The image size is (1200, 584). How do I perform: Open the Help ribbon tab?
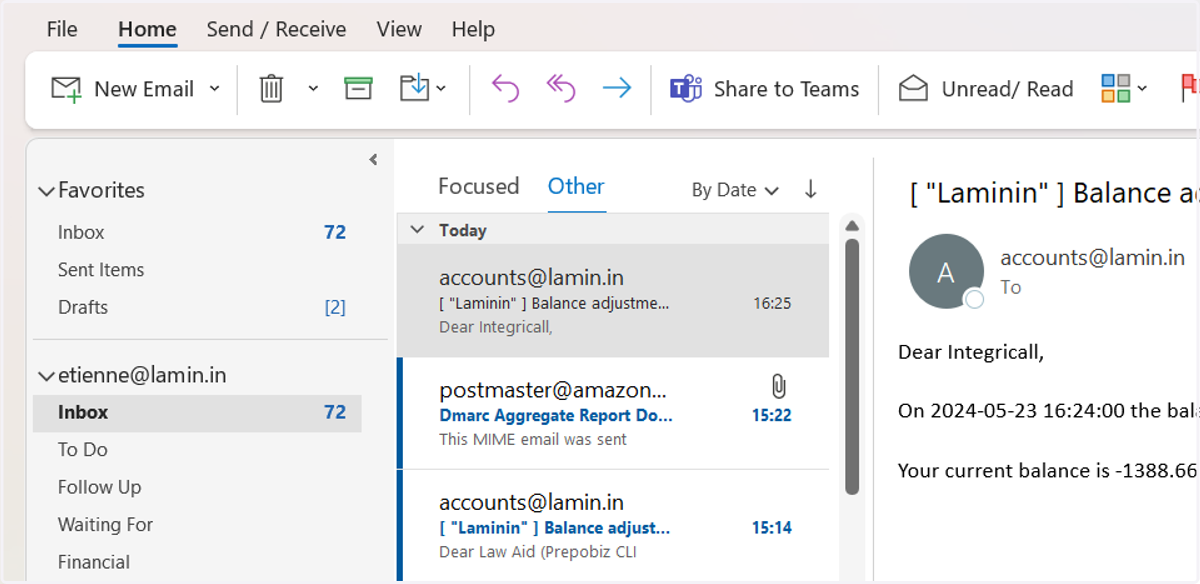(473, 29)
